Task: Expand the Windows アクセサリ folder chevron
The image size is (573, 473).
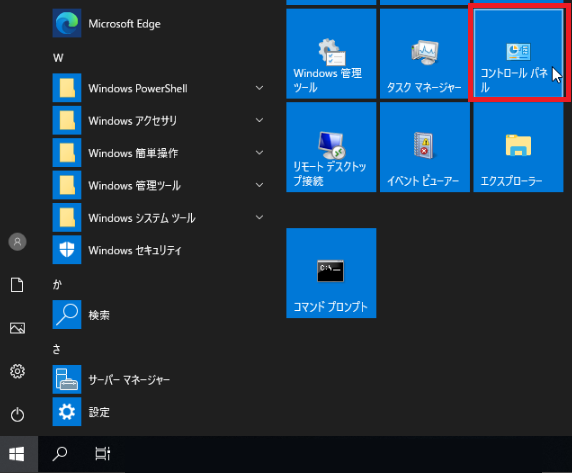Action: point(259,120)
